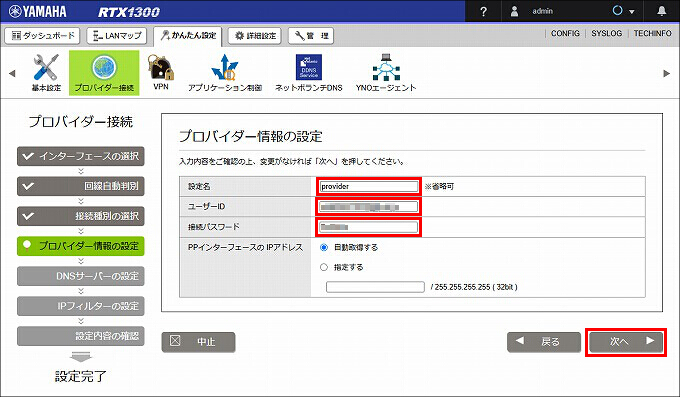Click the IPフィルターの設定 step
Image resolution: width=680 pixels, height=397 pixels.
81,306
